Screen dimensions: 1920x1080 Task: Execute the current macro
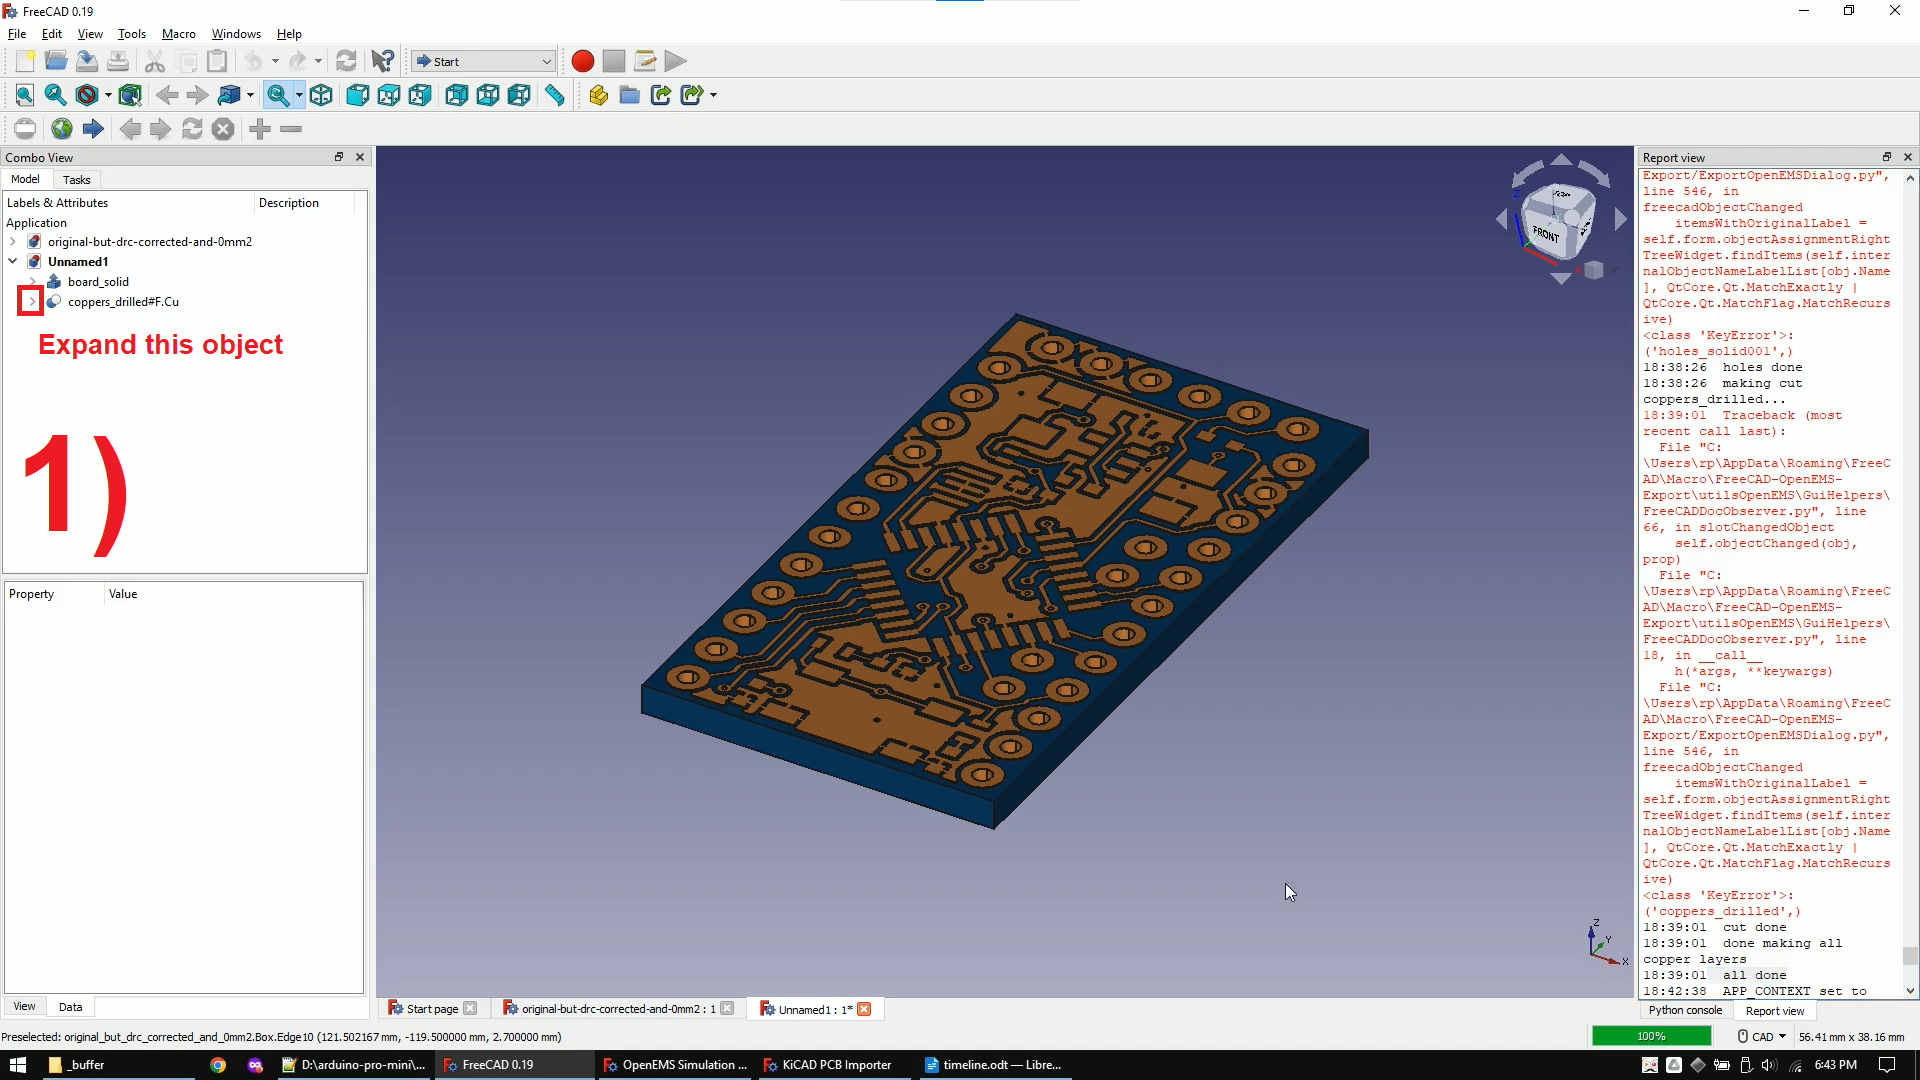tap(676, 61)
